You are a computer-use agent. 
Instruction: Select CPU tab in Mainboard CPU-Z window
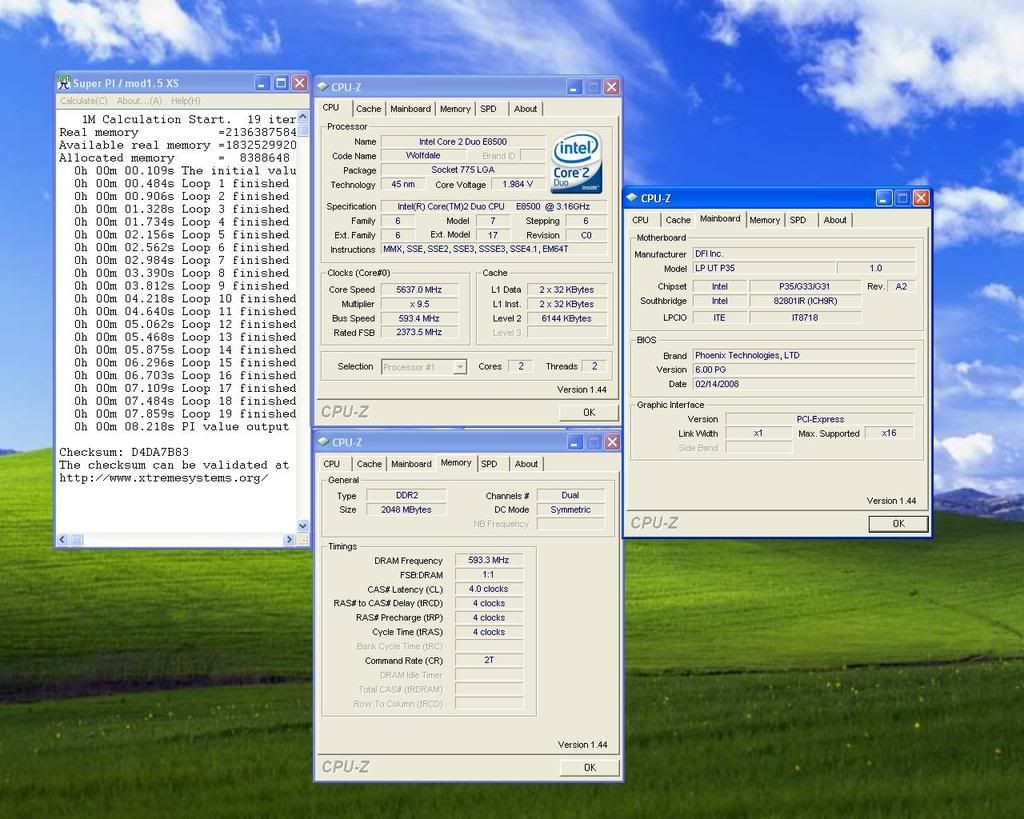pos(640,220)
